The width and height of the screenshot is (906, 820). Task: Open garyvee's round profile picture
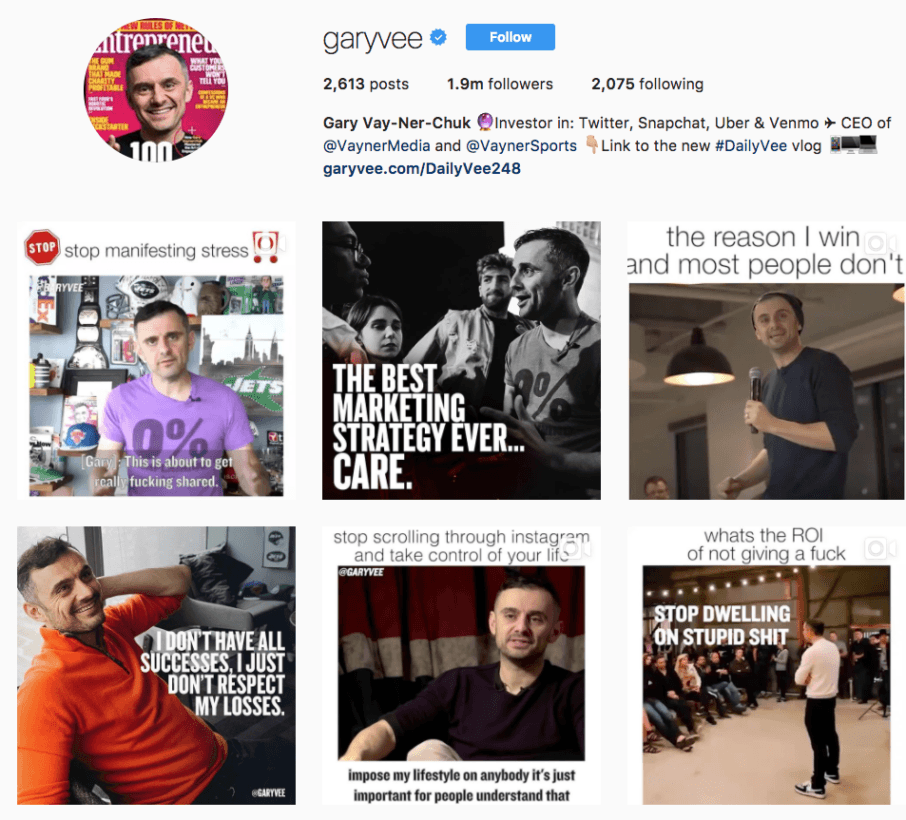[156, 90]
